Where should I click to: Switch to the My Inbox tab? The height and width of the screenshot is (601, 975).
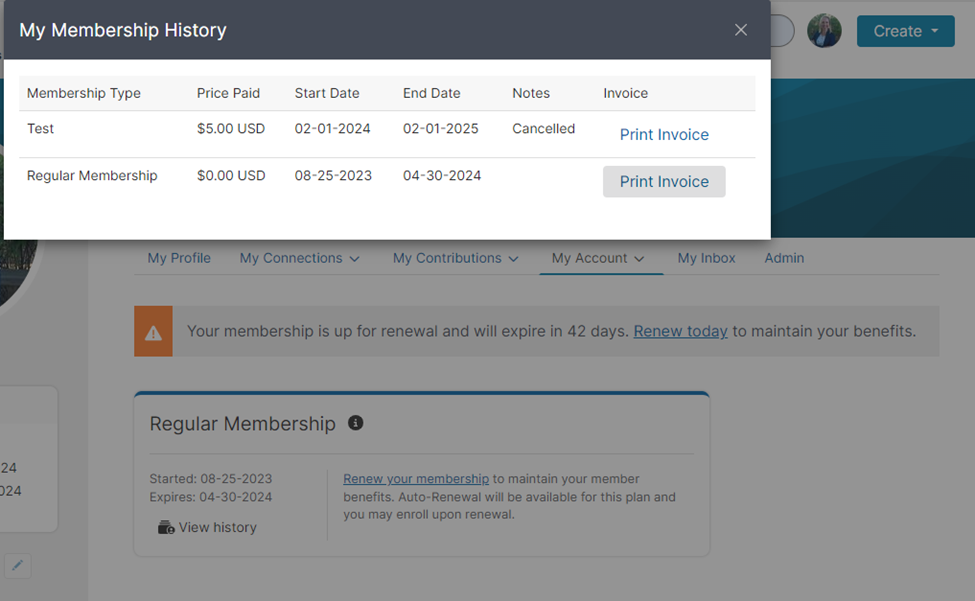(x=706, y=258)
